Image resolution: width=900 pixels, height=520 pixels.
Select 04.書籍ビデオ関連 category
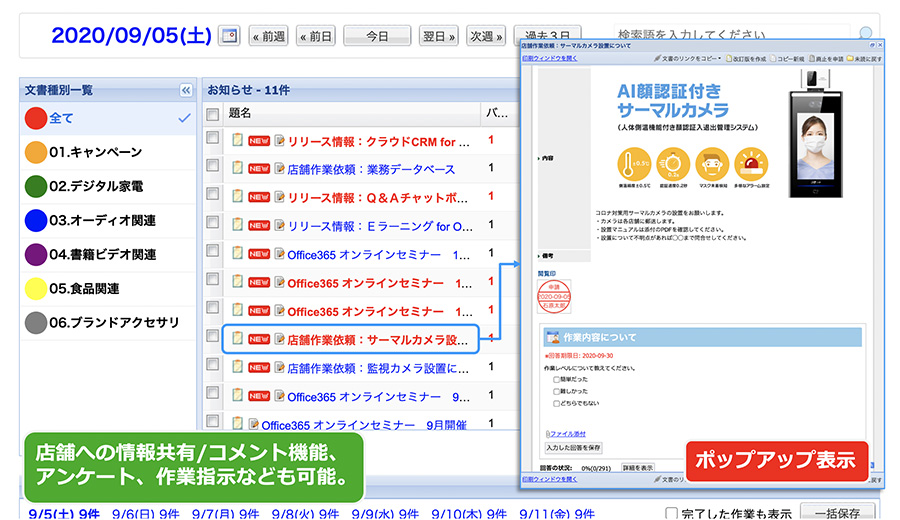108,254
